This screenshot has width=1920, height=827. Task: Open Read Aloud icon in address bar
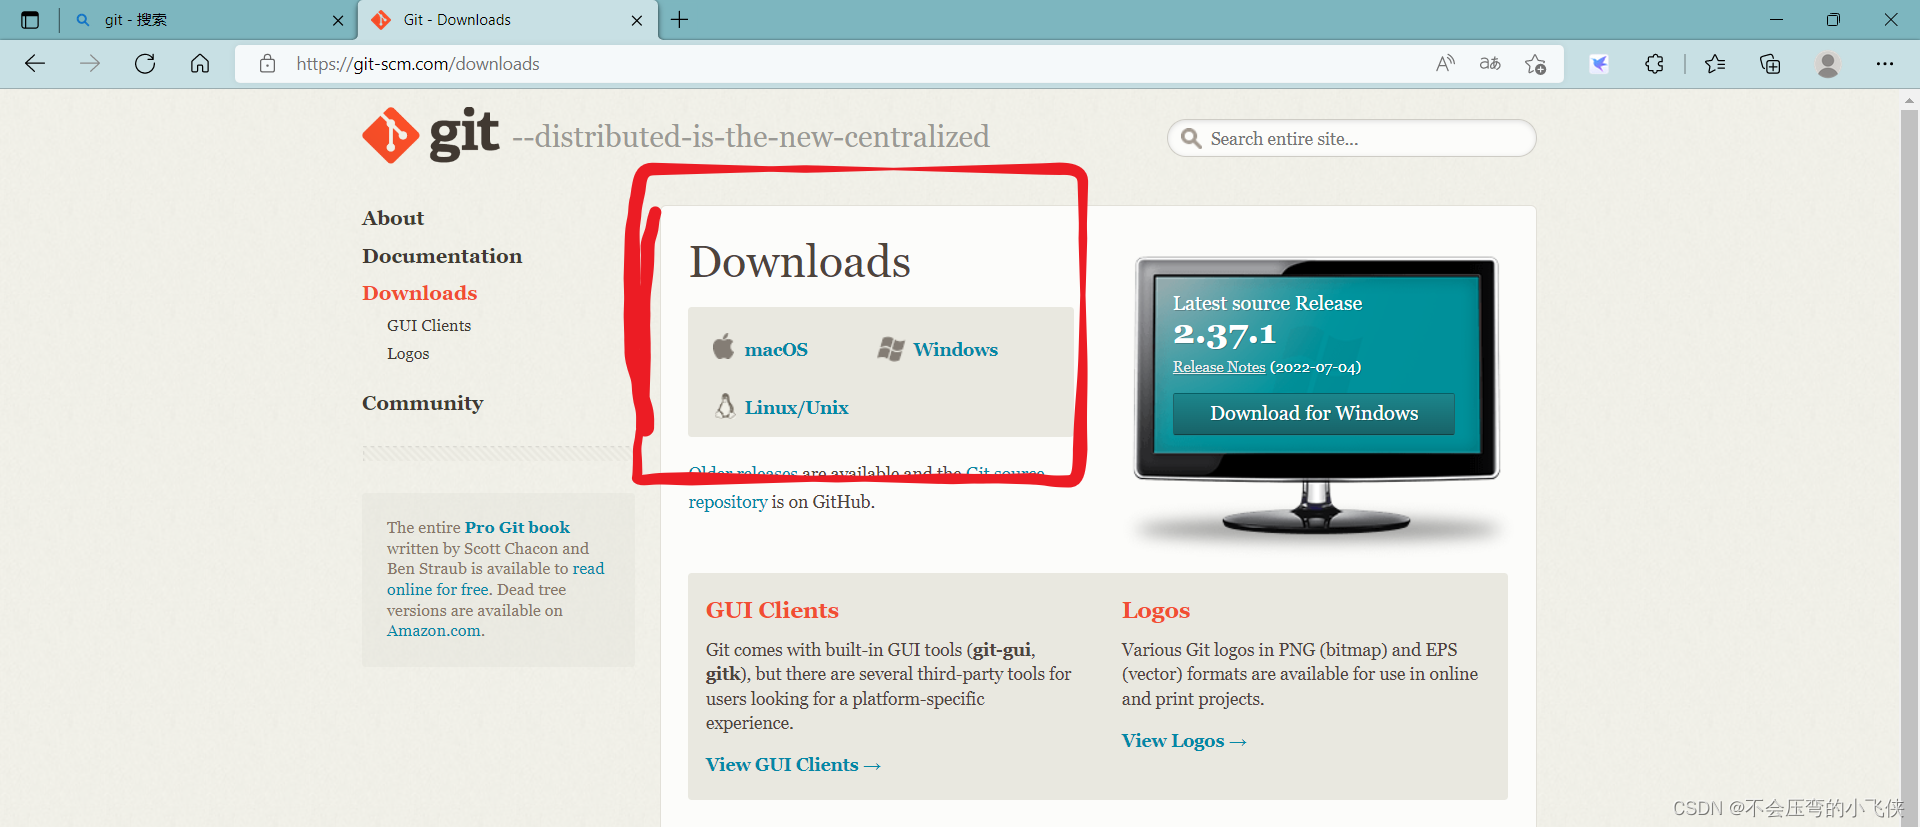(1445, 64)
